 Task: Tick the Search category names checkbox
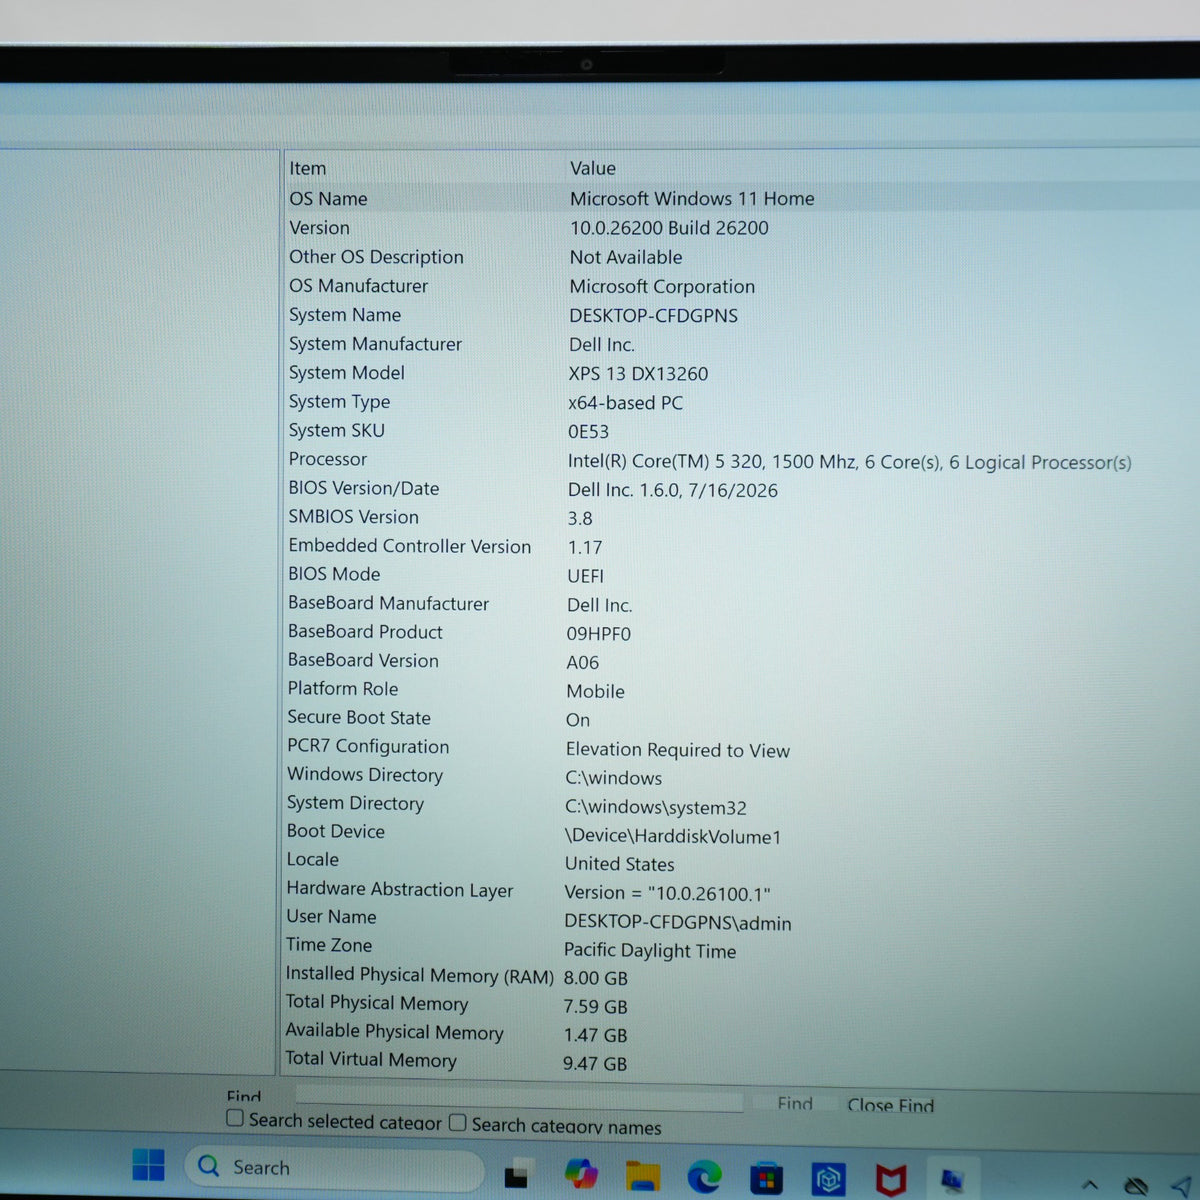tap(457, 1122)
